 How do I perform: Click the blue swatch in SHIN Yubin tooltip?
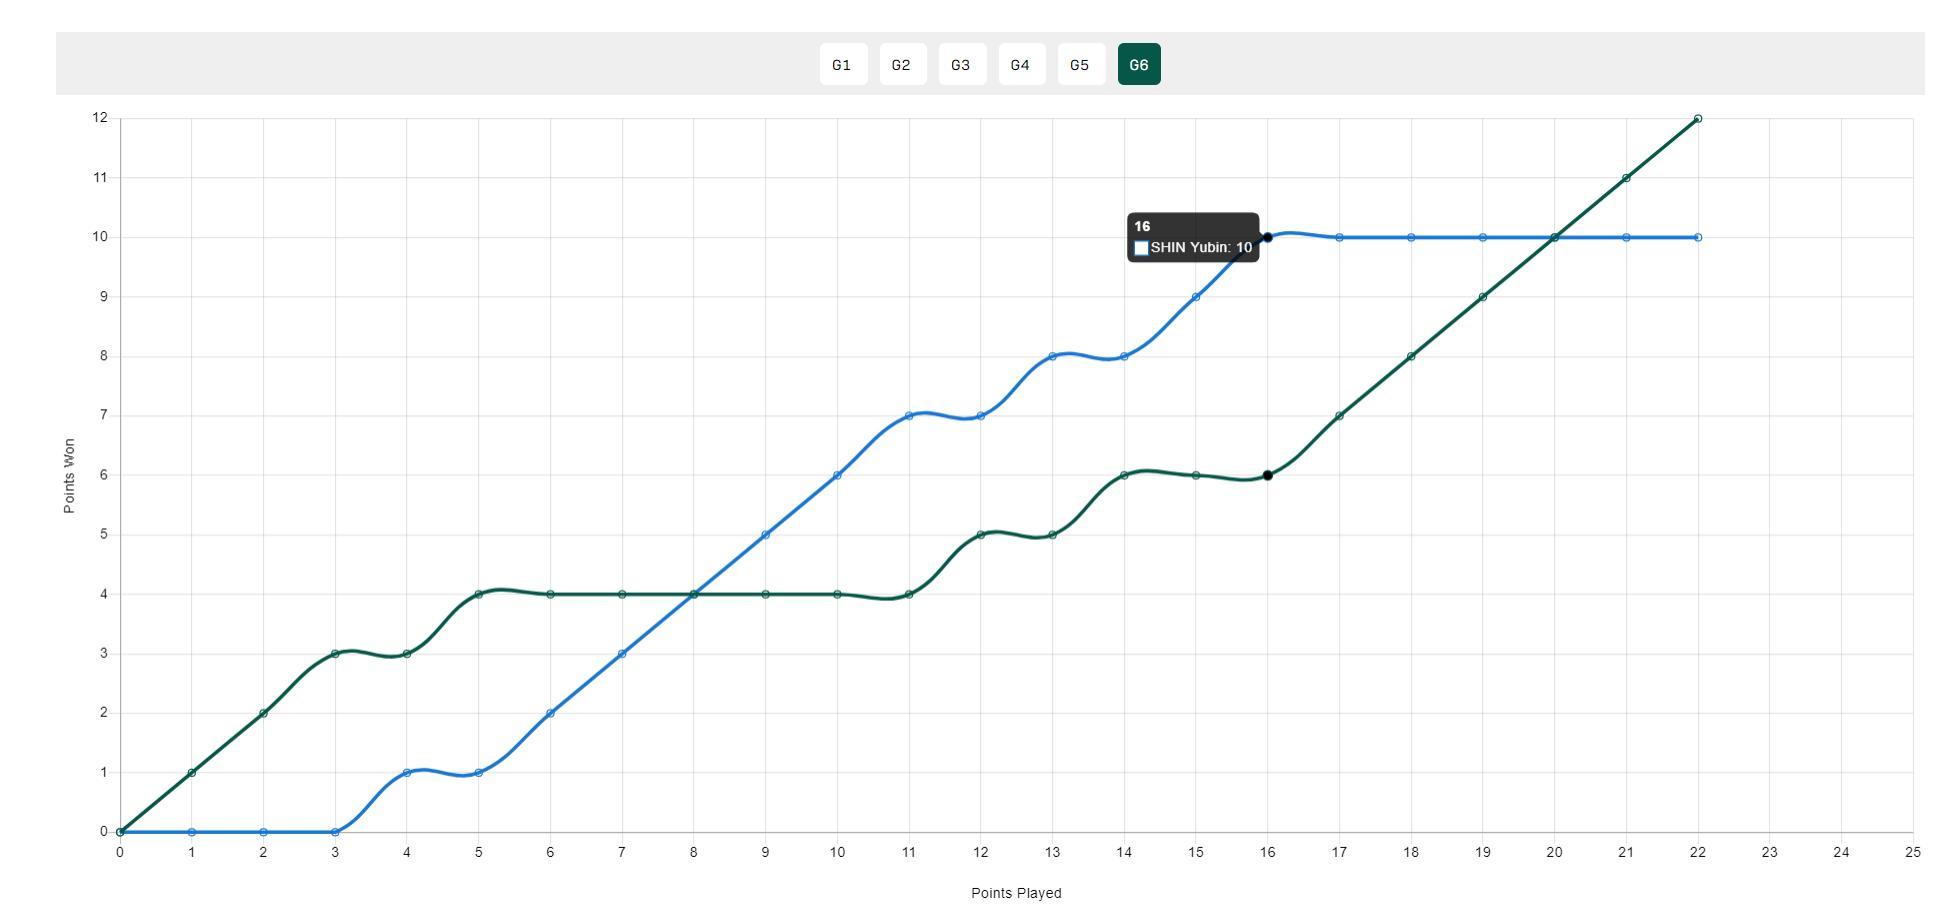tap(1141, 248)
